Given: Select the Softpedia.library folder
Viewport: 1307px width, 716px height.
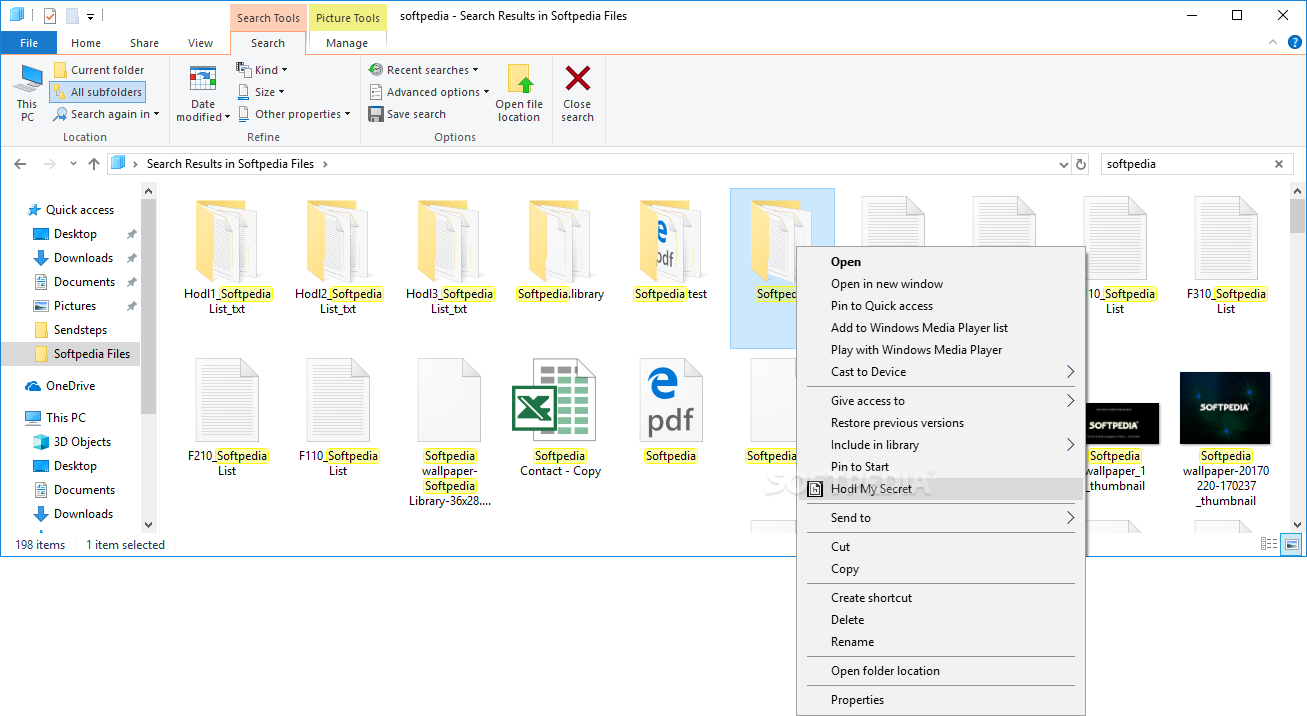Looking at the screenshot, I should tap(560, 249).
